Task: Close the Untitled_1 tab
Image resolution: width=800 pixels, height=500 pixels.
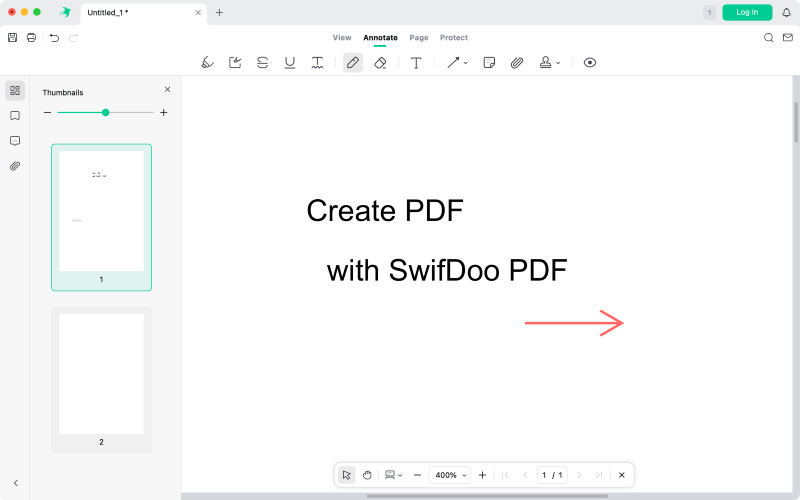Action: point(198,12)
